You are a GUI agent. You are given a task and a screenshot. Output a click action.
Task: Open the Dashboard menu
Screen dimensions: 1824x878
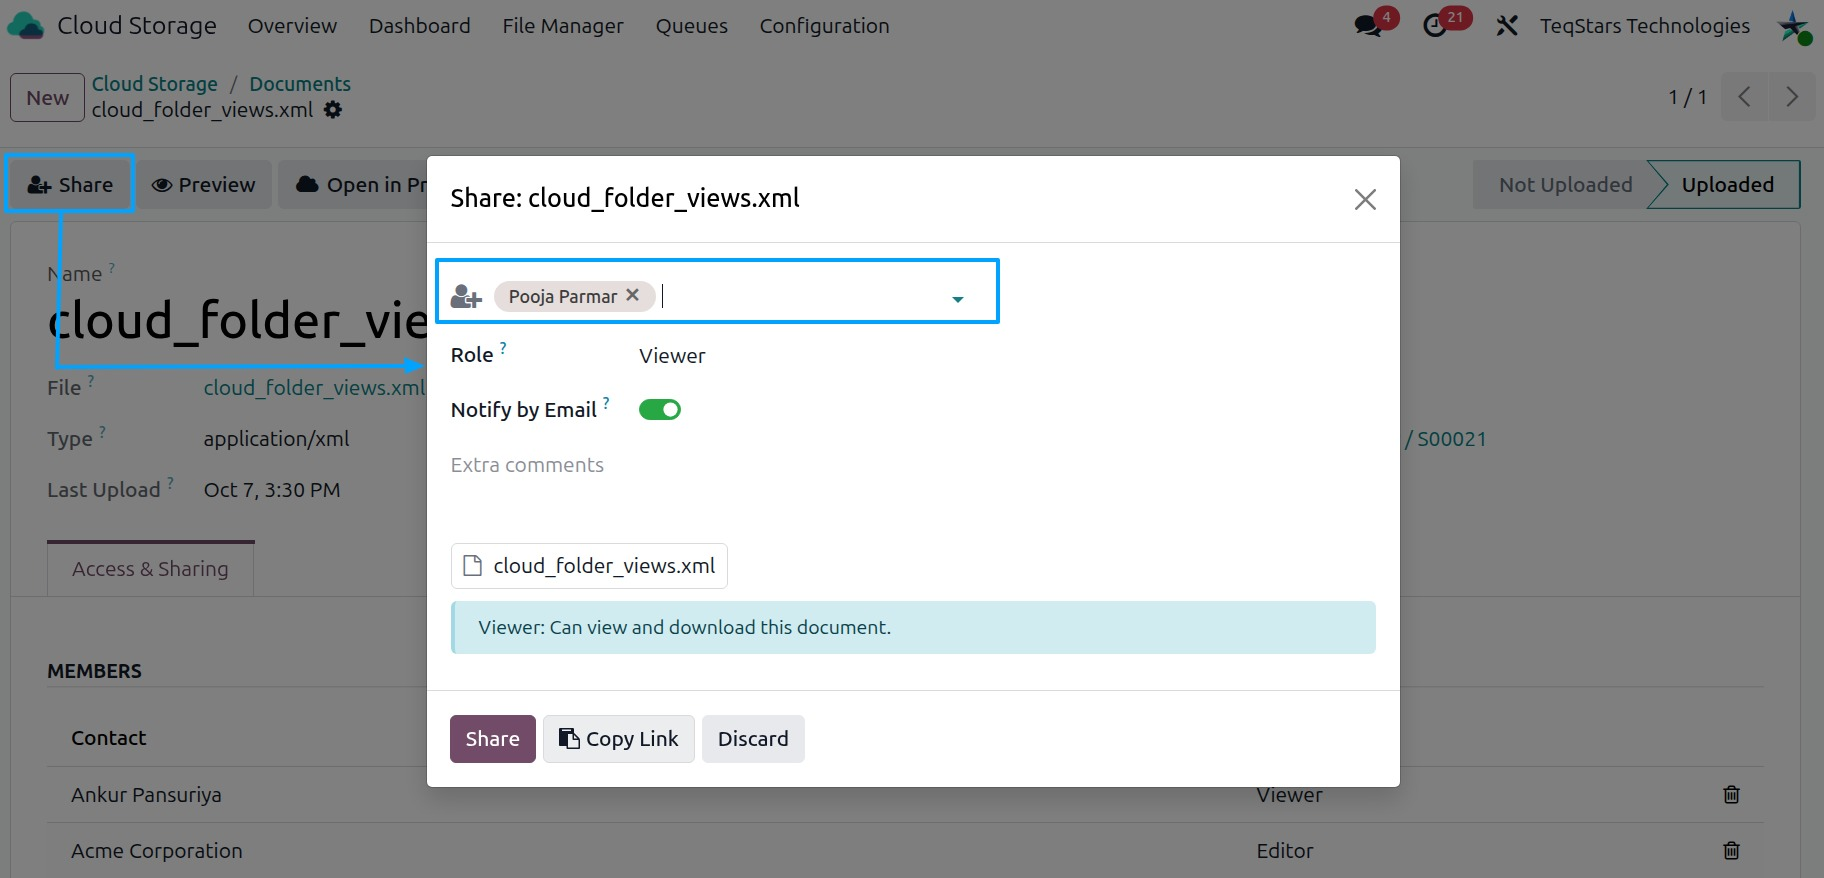pos(419,26)
